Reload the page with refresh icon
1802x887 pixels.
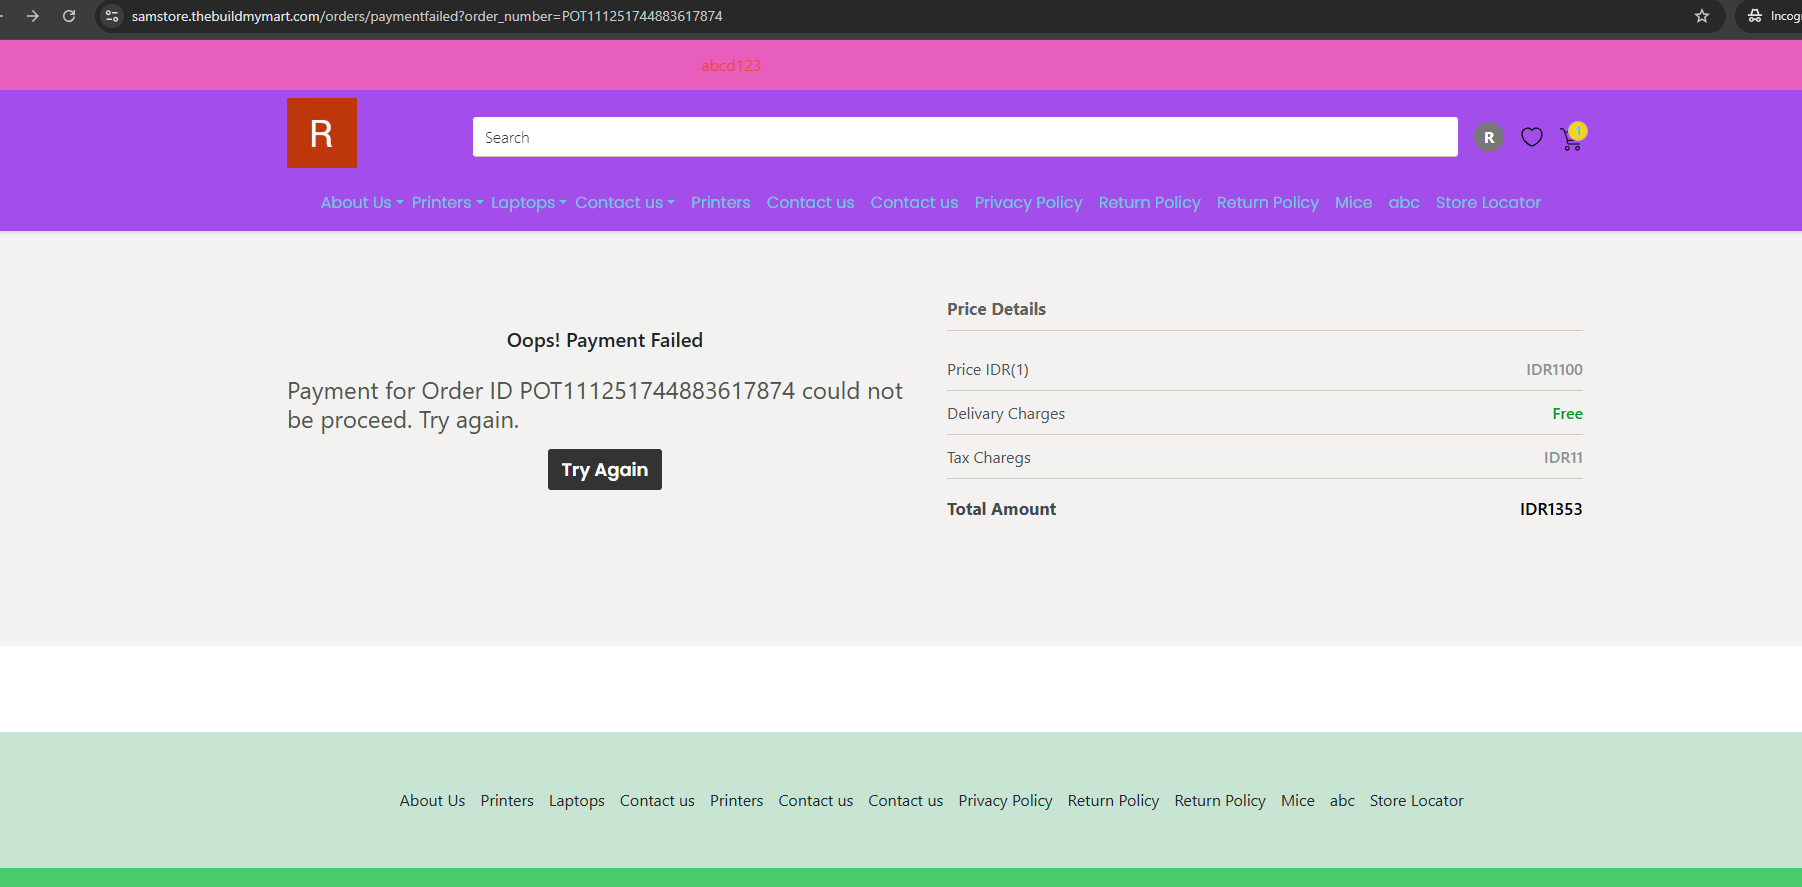(69, 16)
